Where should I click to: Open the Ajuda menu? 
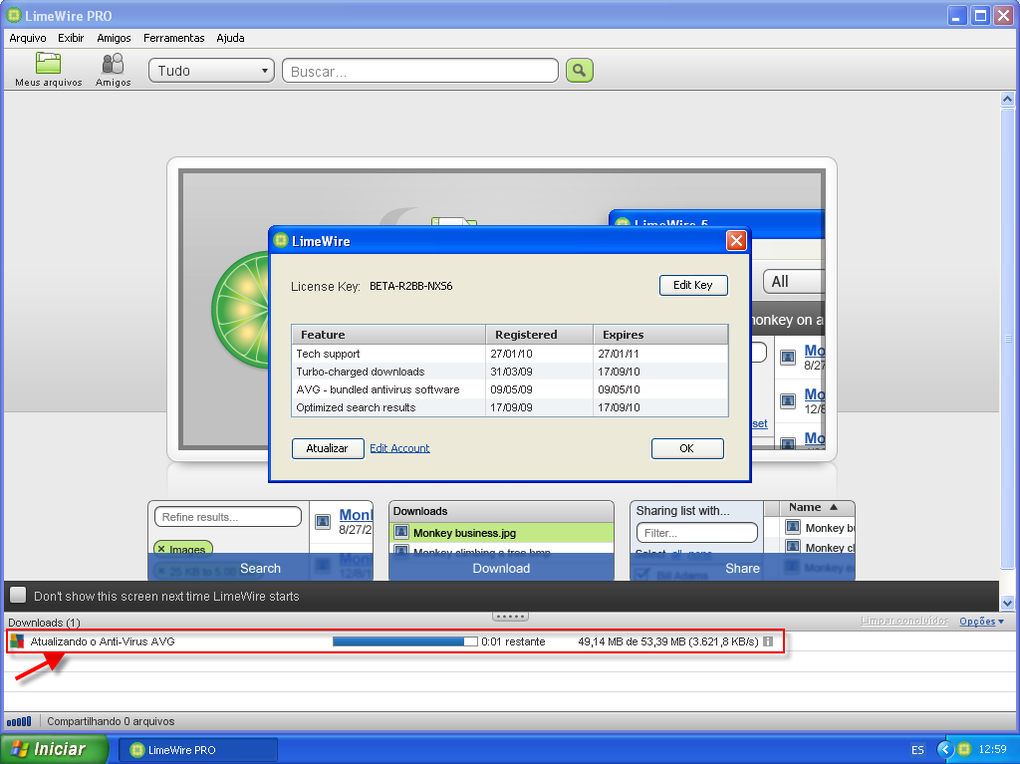[x=230, y=38]
